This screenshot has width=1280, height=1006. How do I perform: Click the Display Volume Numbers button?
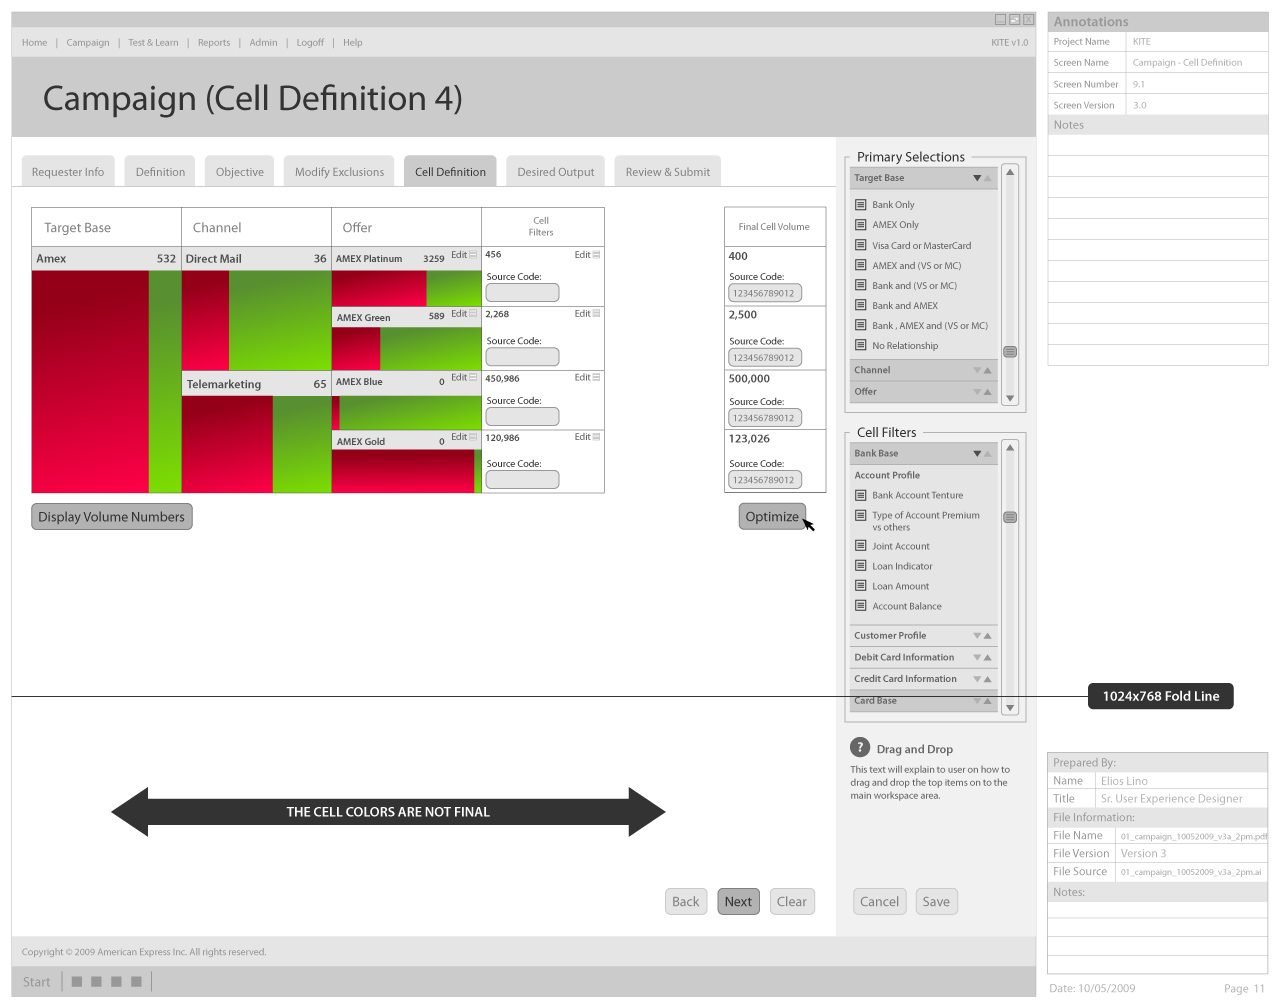tap(112, 517)
